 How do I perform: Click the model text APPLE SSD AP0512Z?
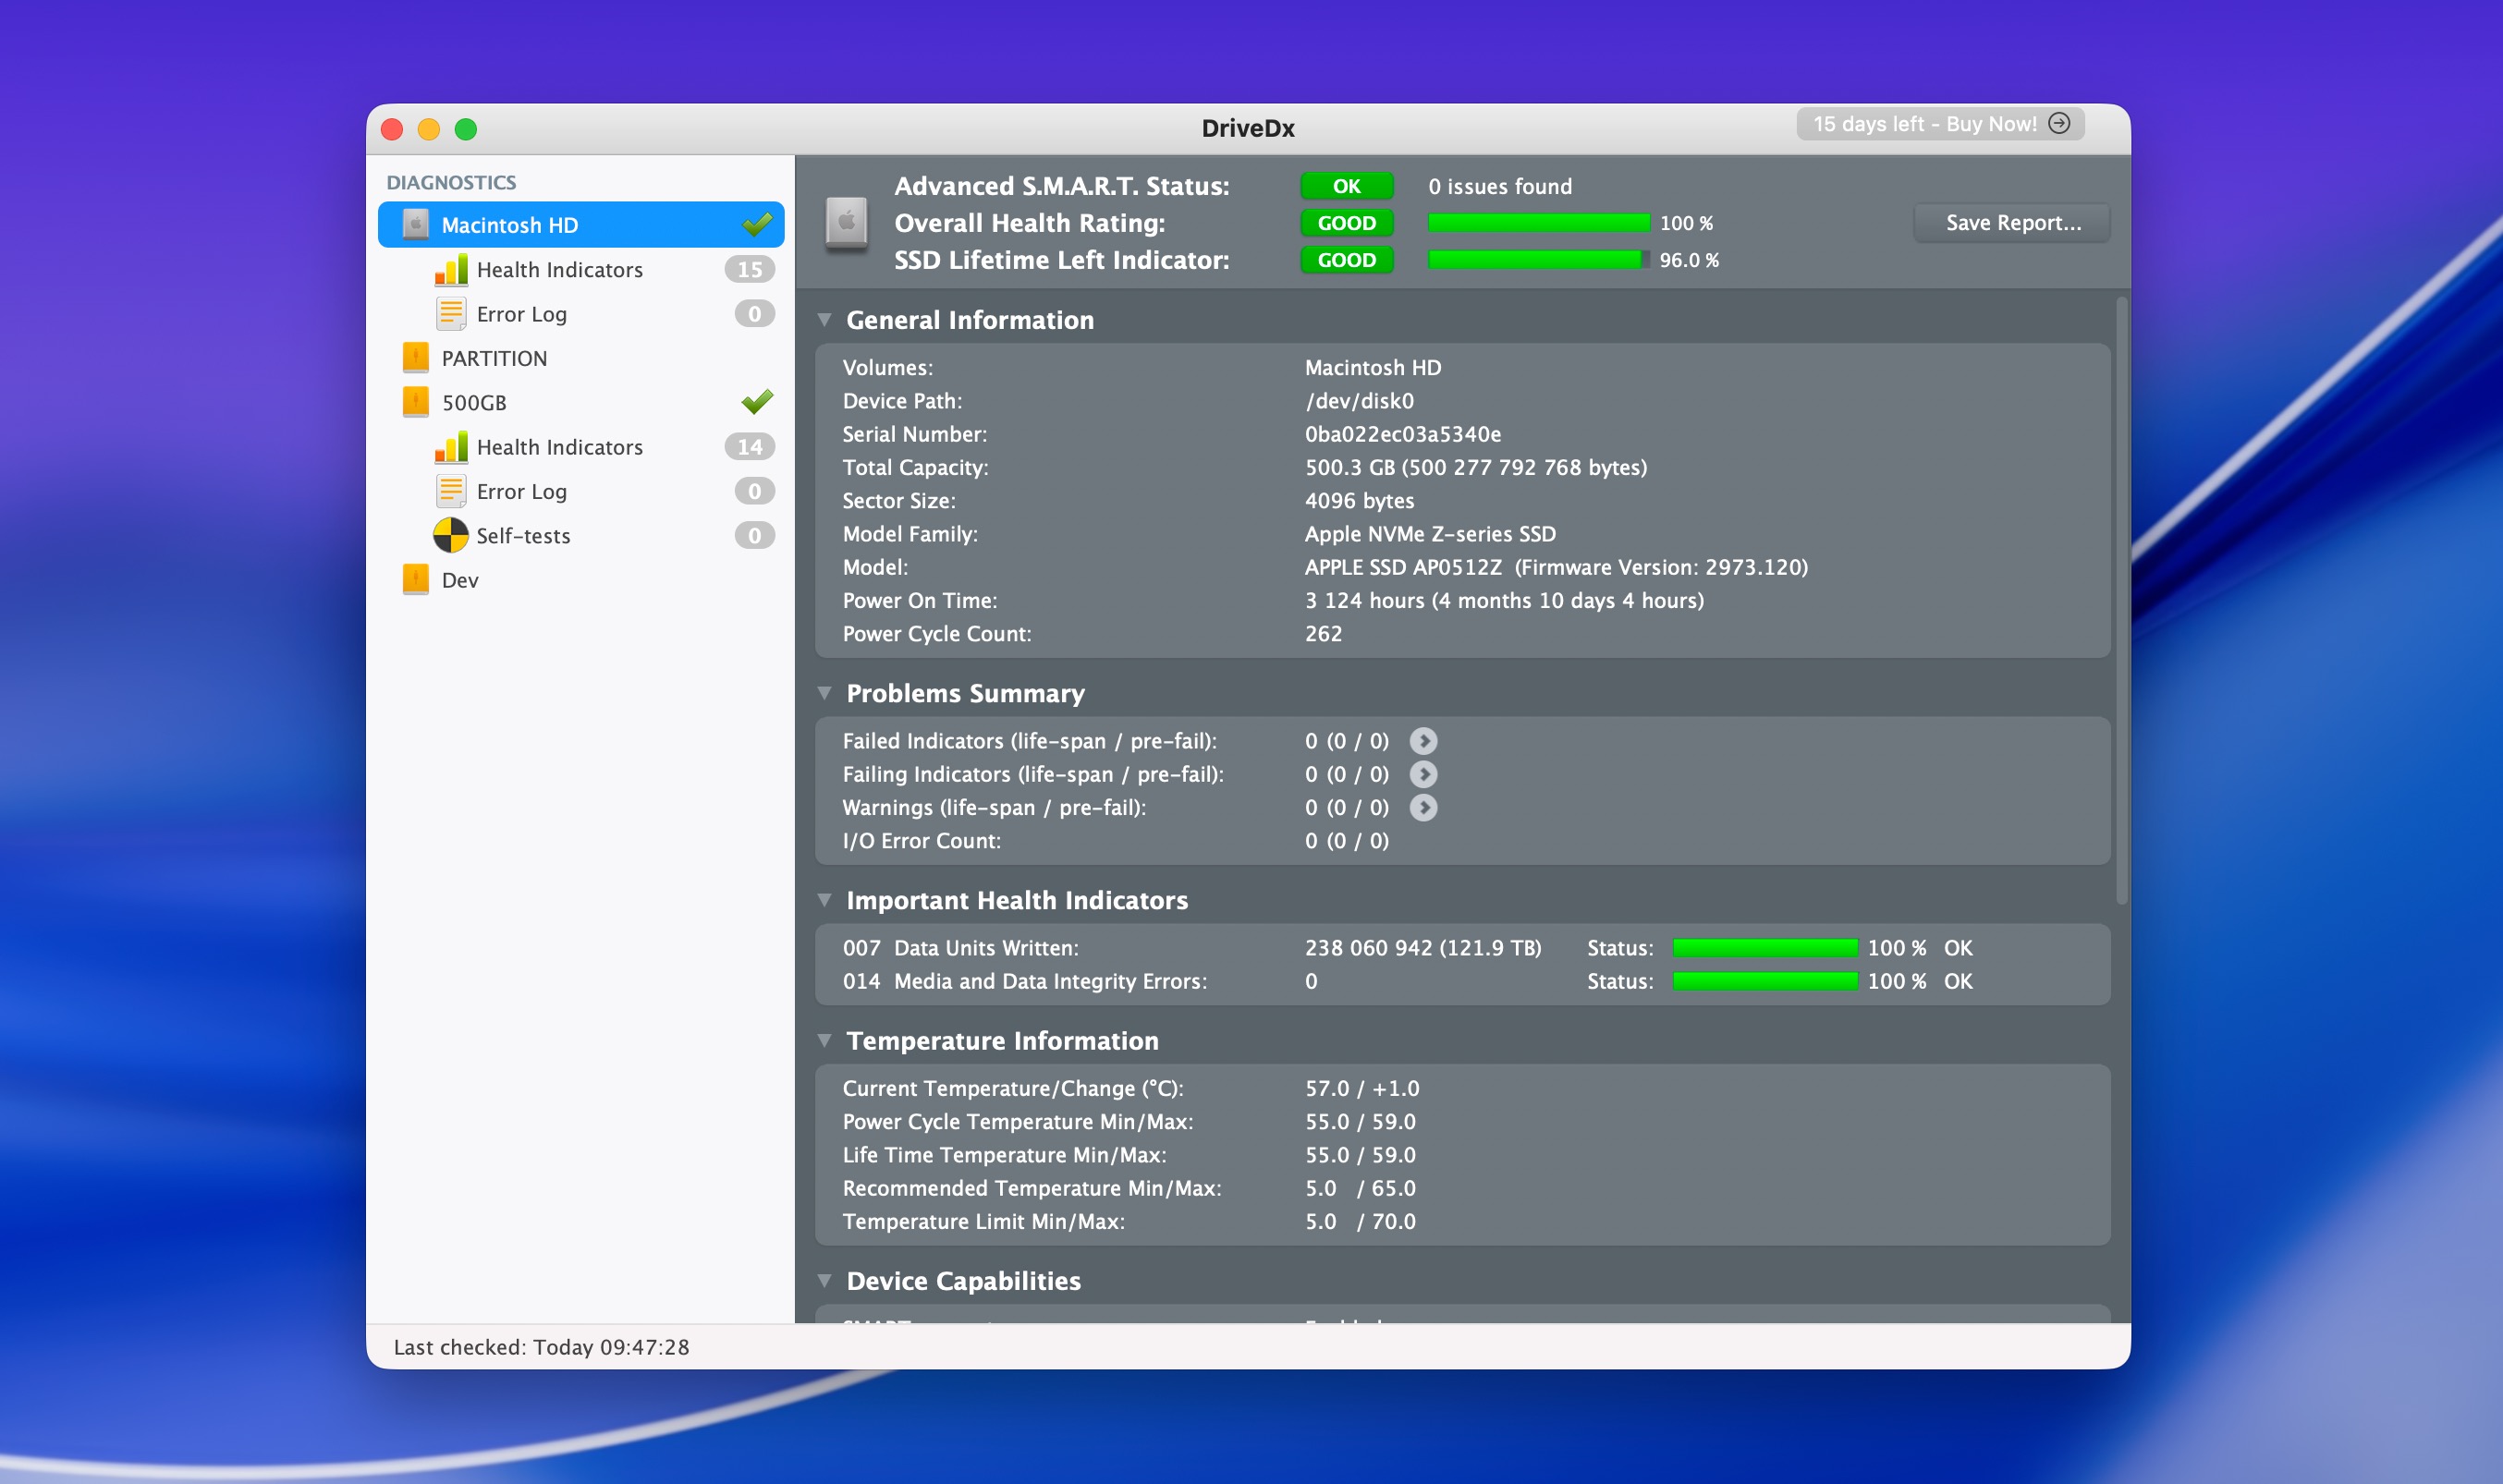click(x=1403, y=567)
